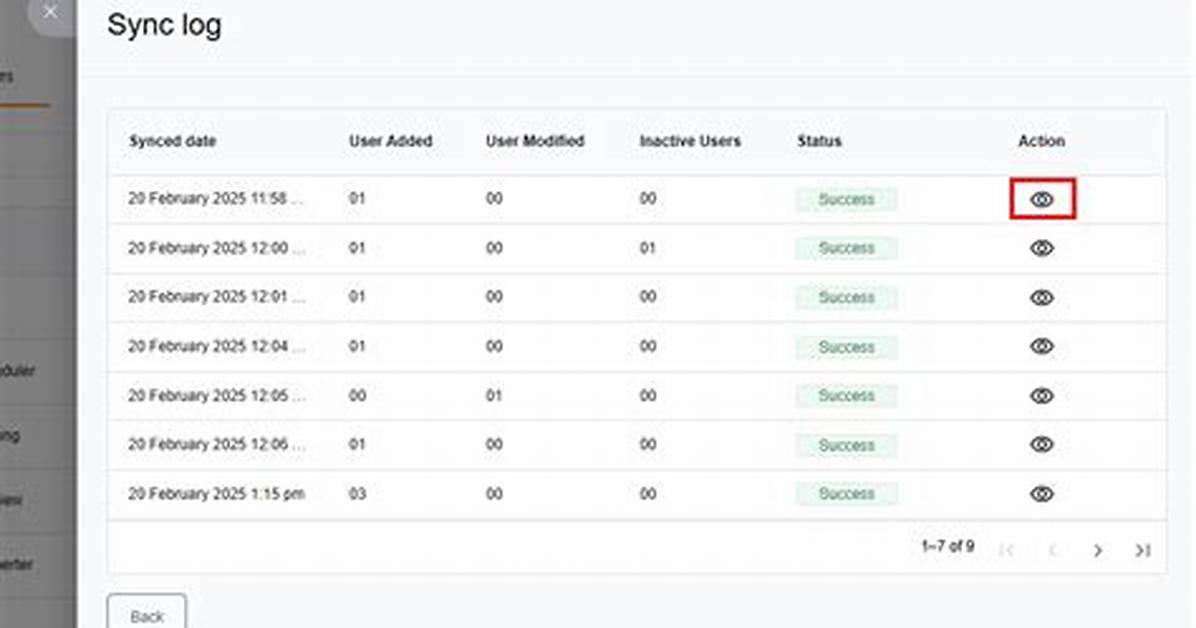Image resolution: width=1196 pixels, height=628 pixels.
Task: Click Success badge in the 12:01 row
Action: pos(847,298)
